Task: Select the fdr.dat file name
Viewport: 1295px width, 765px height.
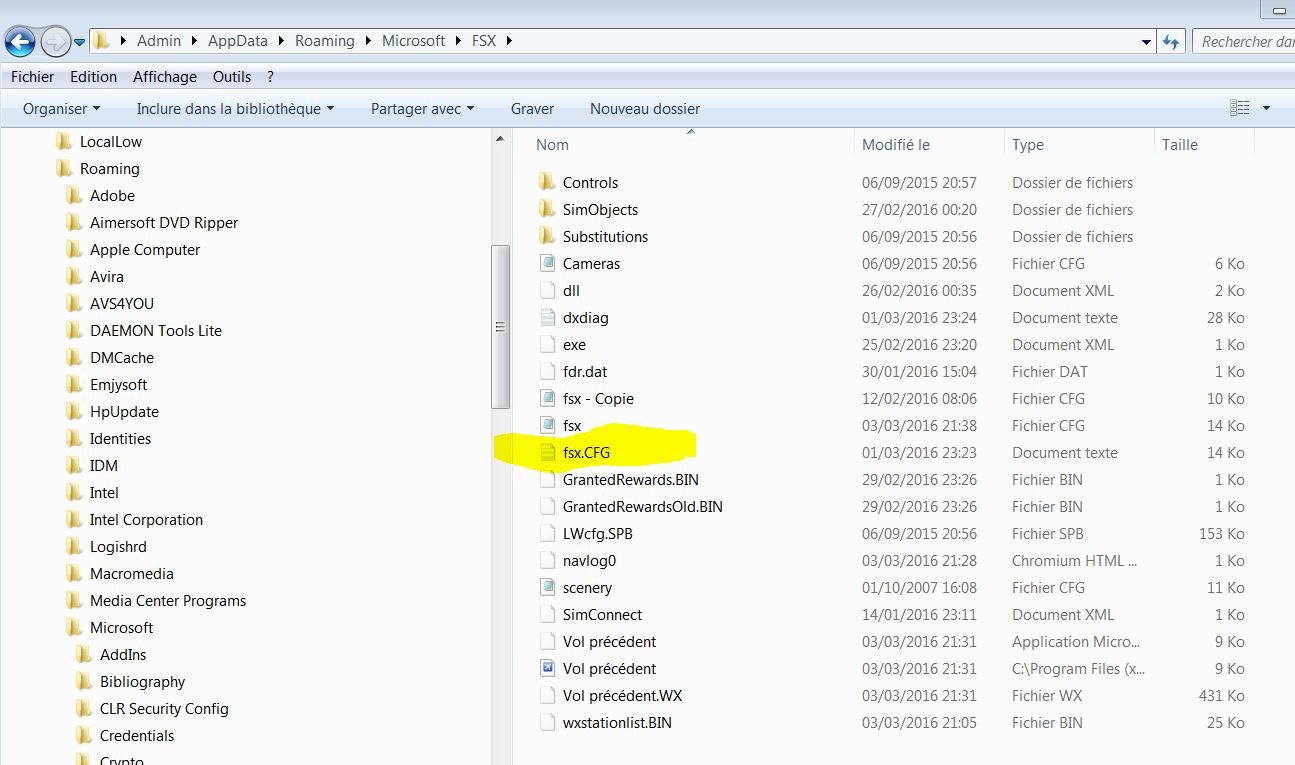Action: pyautogui.click(x=585, y=371)
